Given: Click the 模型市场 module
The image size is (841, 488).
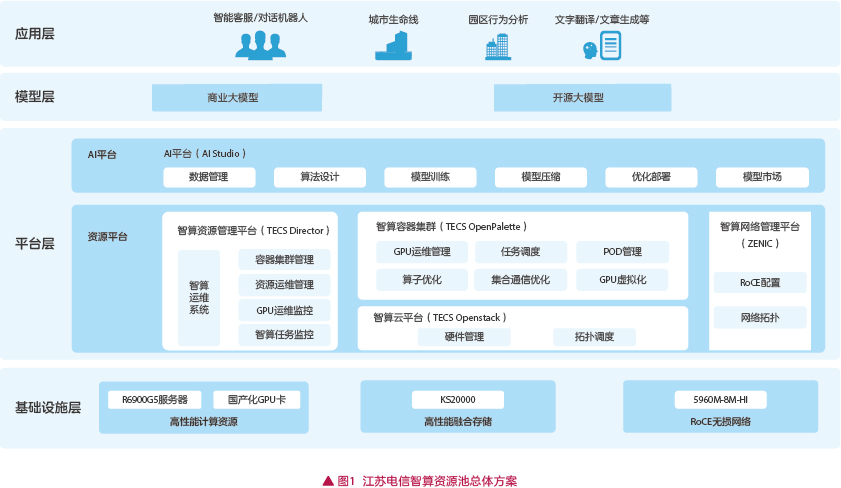Looking at the screenshot, I should 762,177.
